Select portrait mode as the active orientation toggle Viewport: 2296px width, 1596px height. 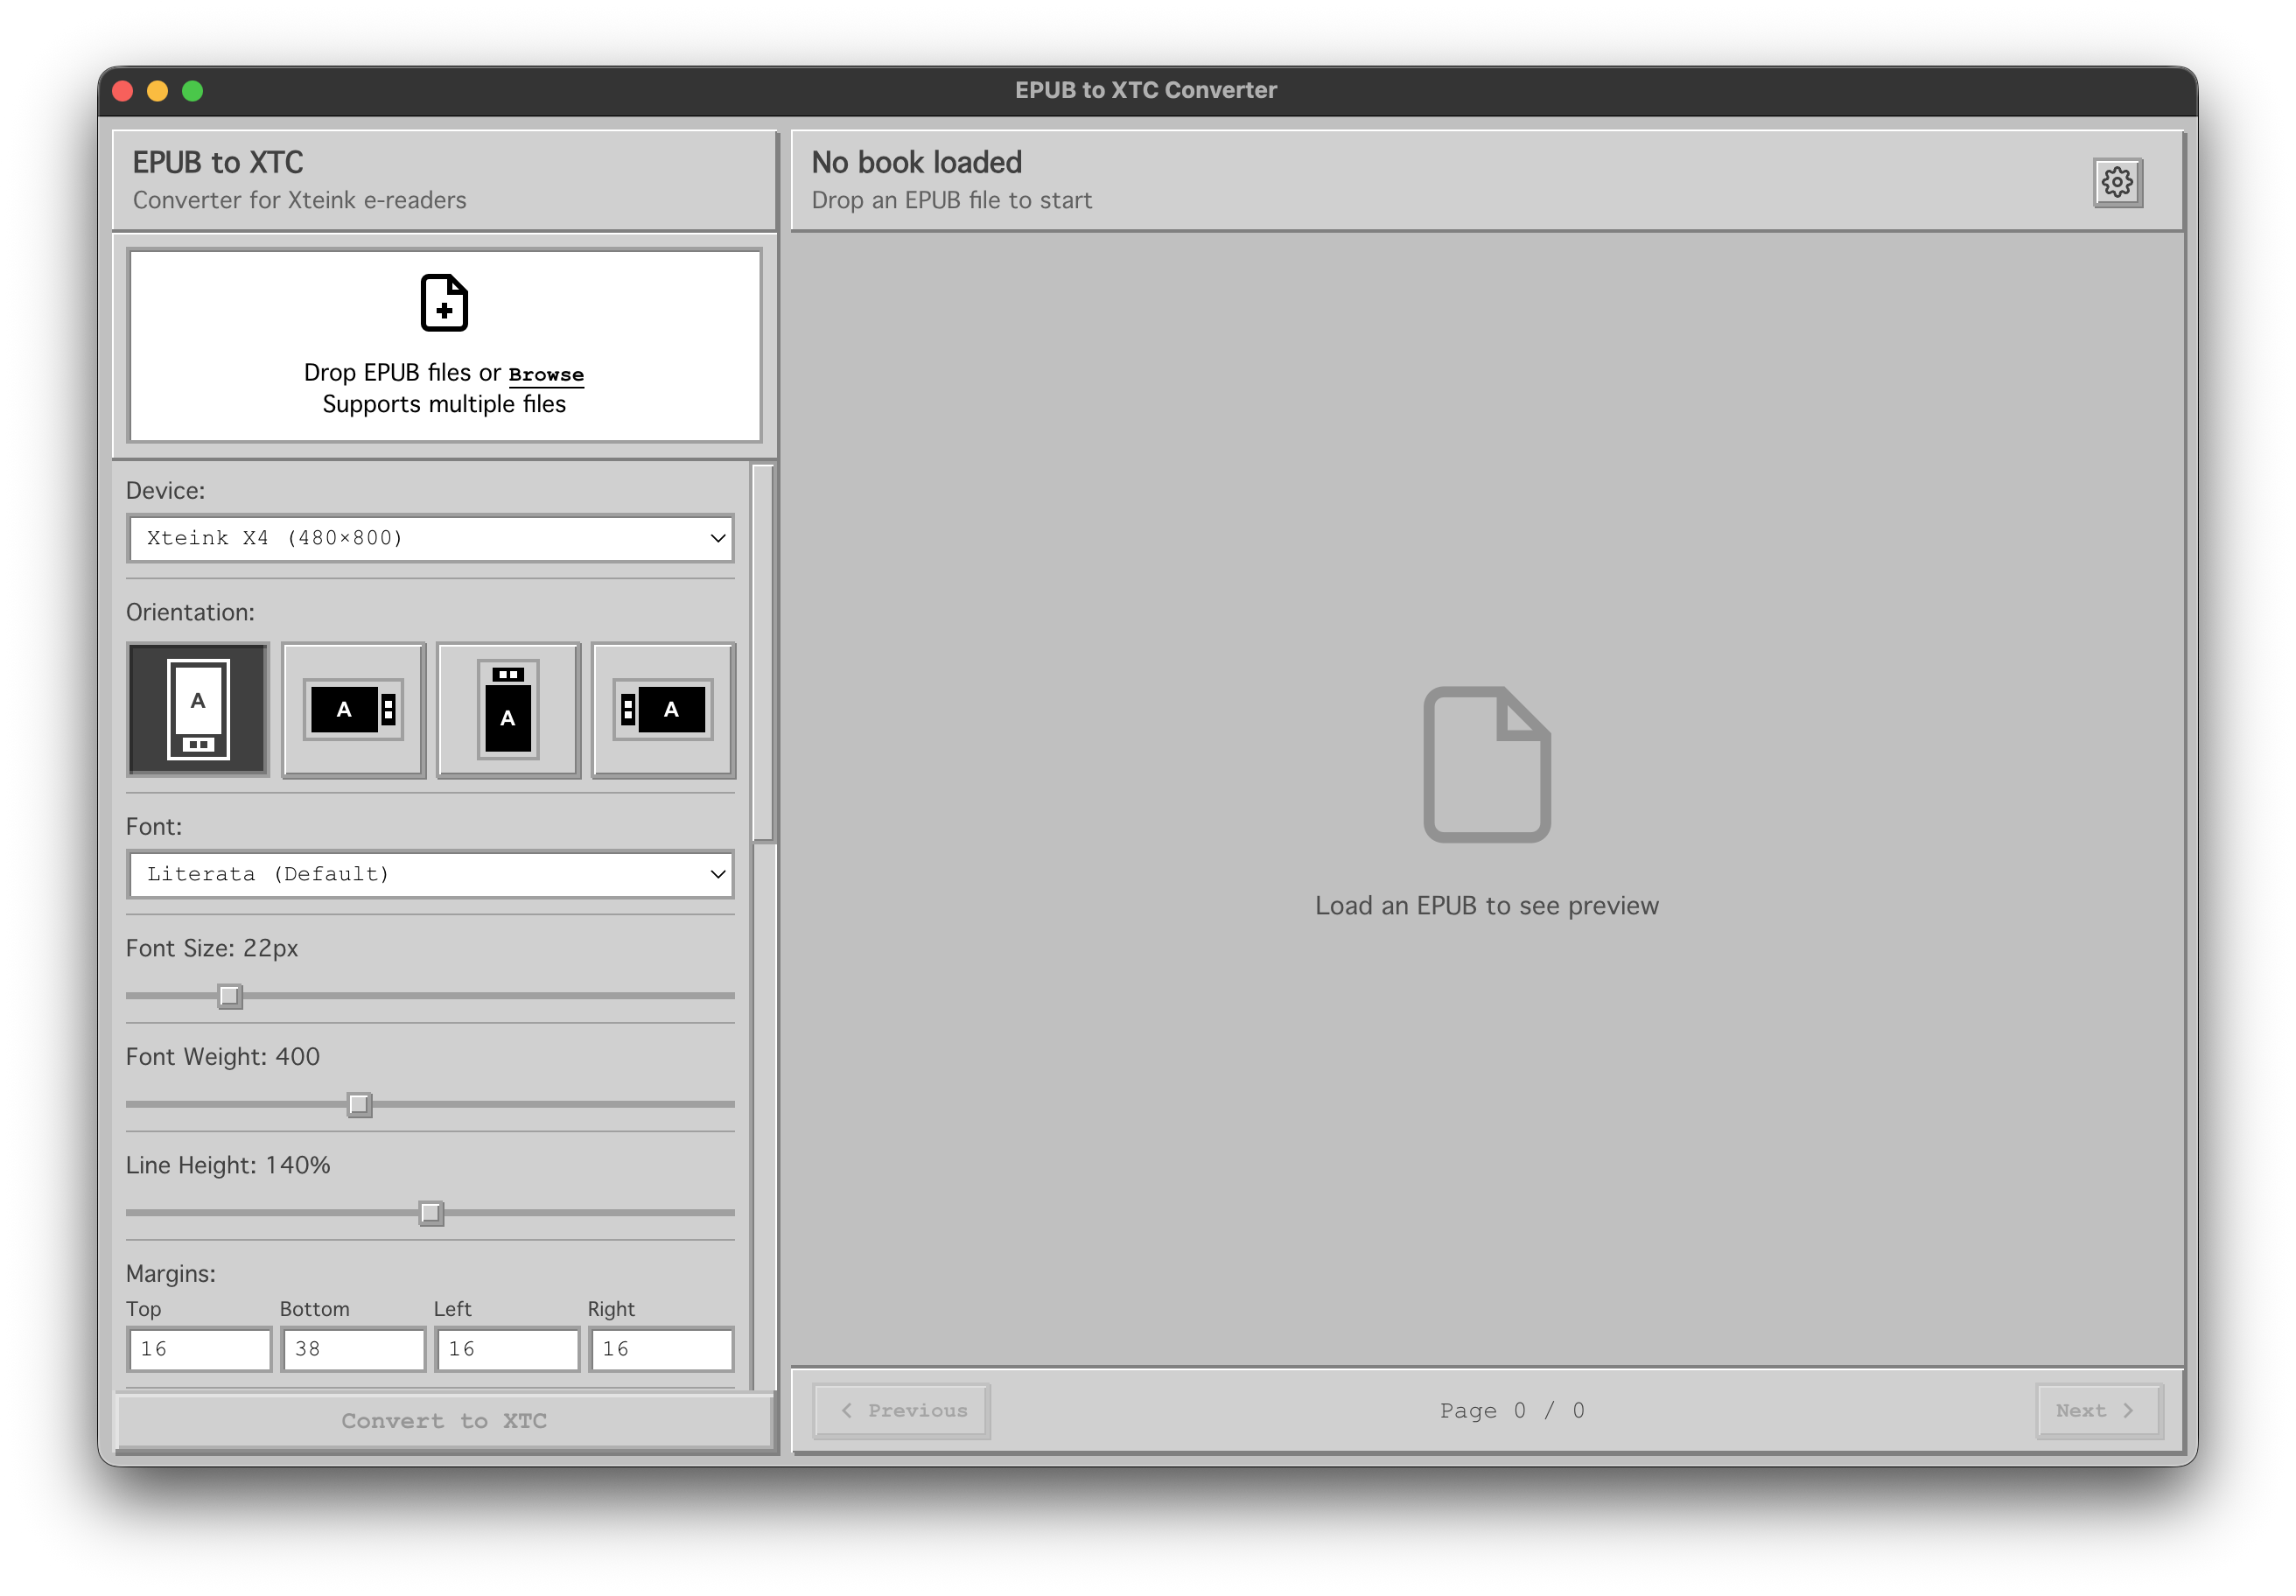196,709
